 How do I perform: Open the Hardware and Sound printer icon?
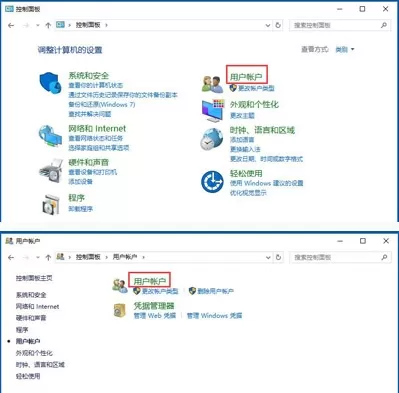click(51, 171)
